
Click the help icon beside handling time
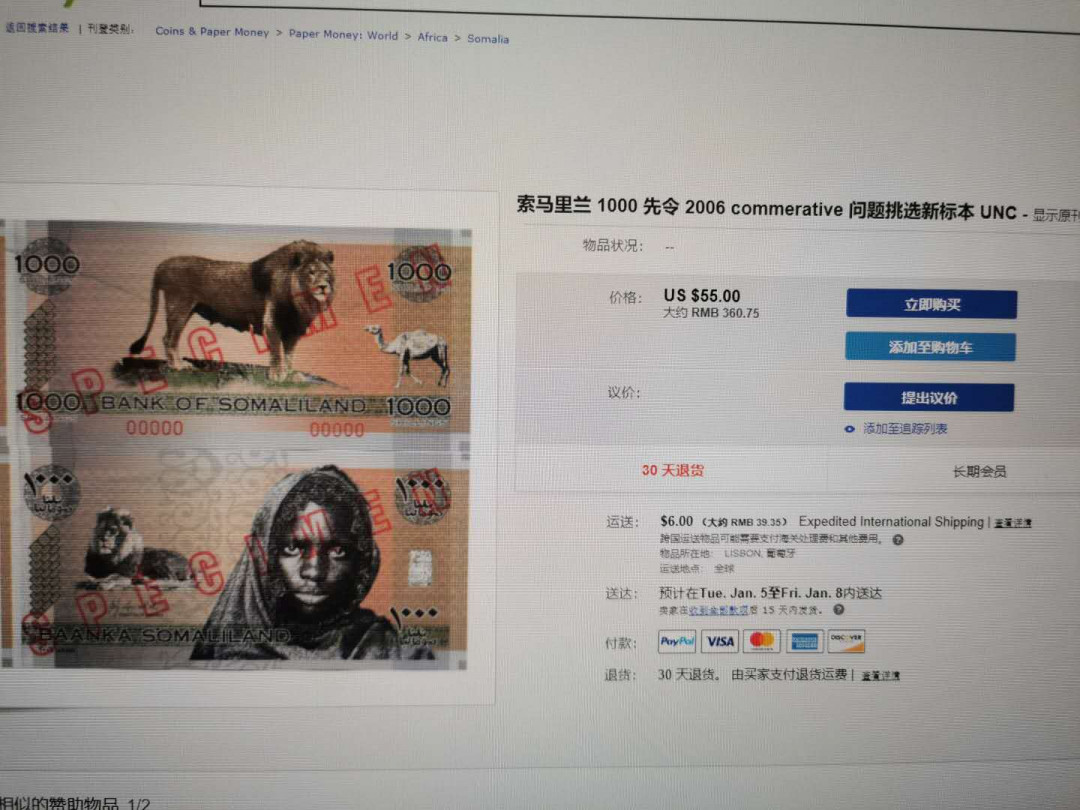[838, 610]
